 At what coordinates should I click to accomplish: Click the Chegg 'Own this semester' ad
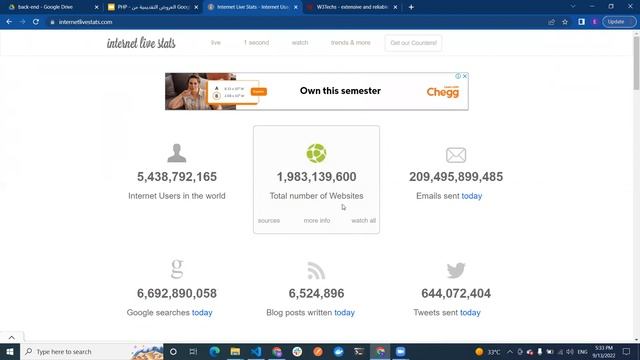click(x=317, y=91)
